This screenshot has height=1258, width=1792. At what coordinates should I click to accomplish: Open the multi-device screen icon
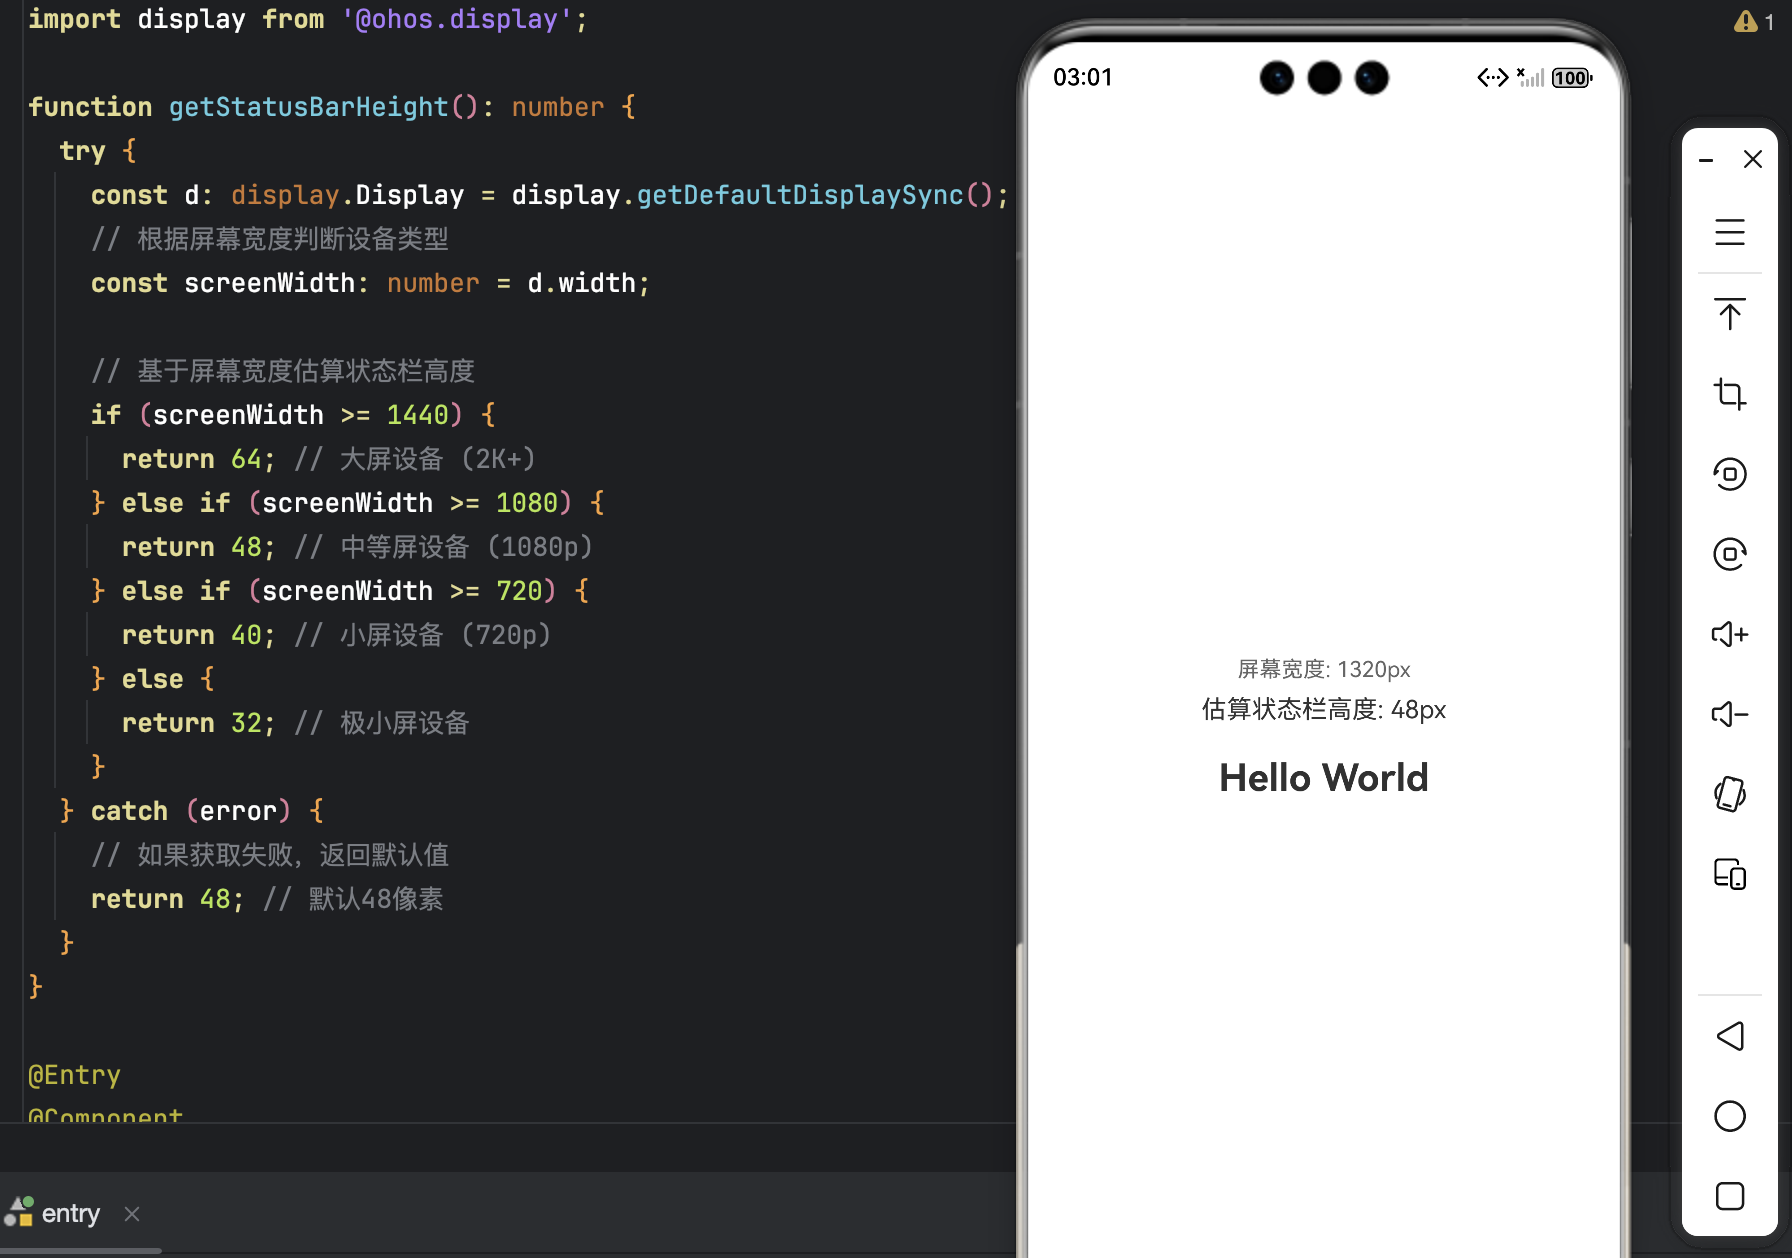[x=1730, y=874]
